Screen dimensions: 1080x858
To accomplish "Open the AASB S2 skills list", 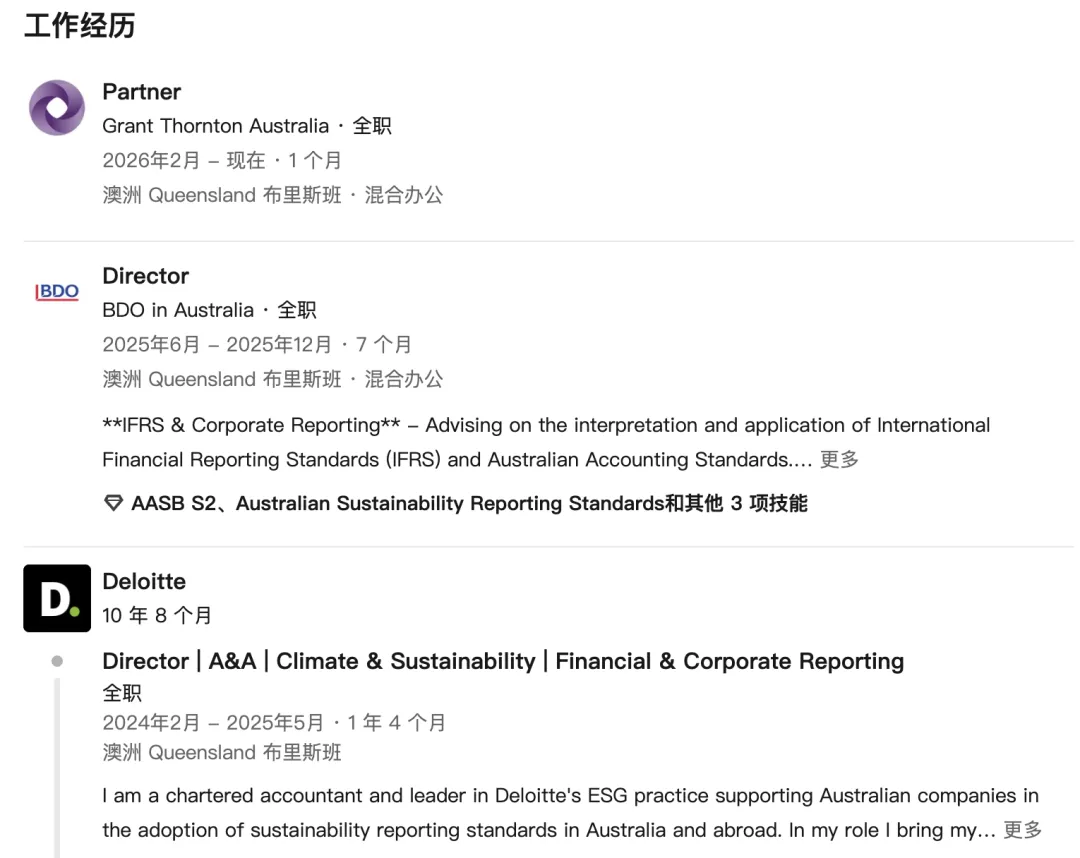I will [x=469, y=504].
